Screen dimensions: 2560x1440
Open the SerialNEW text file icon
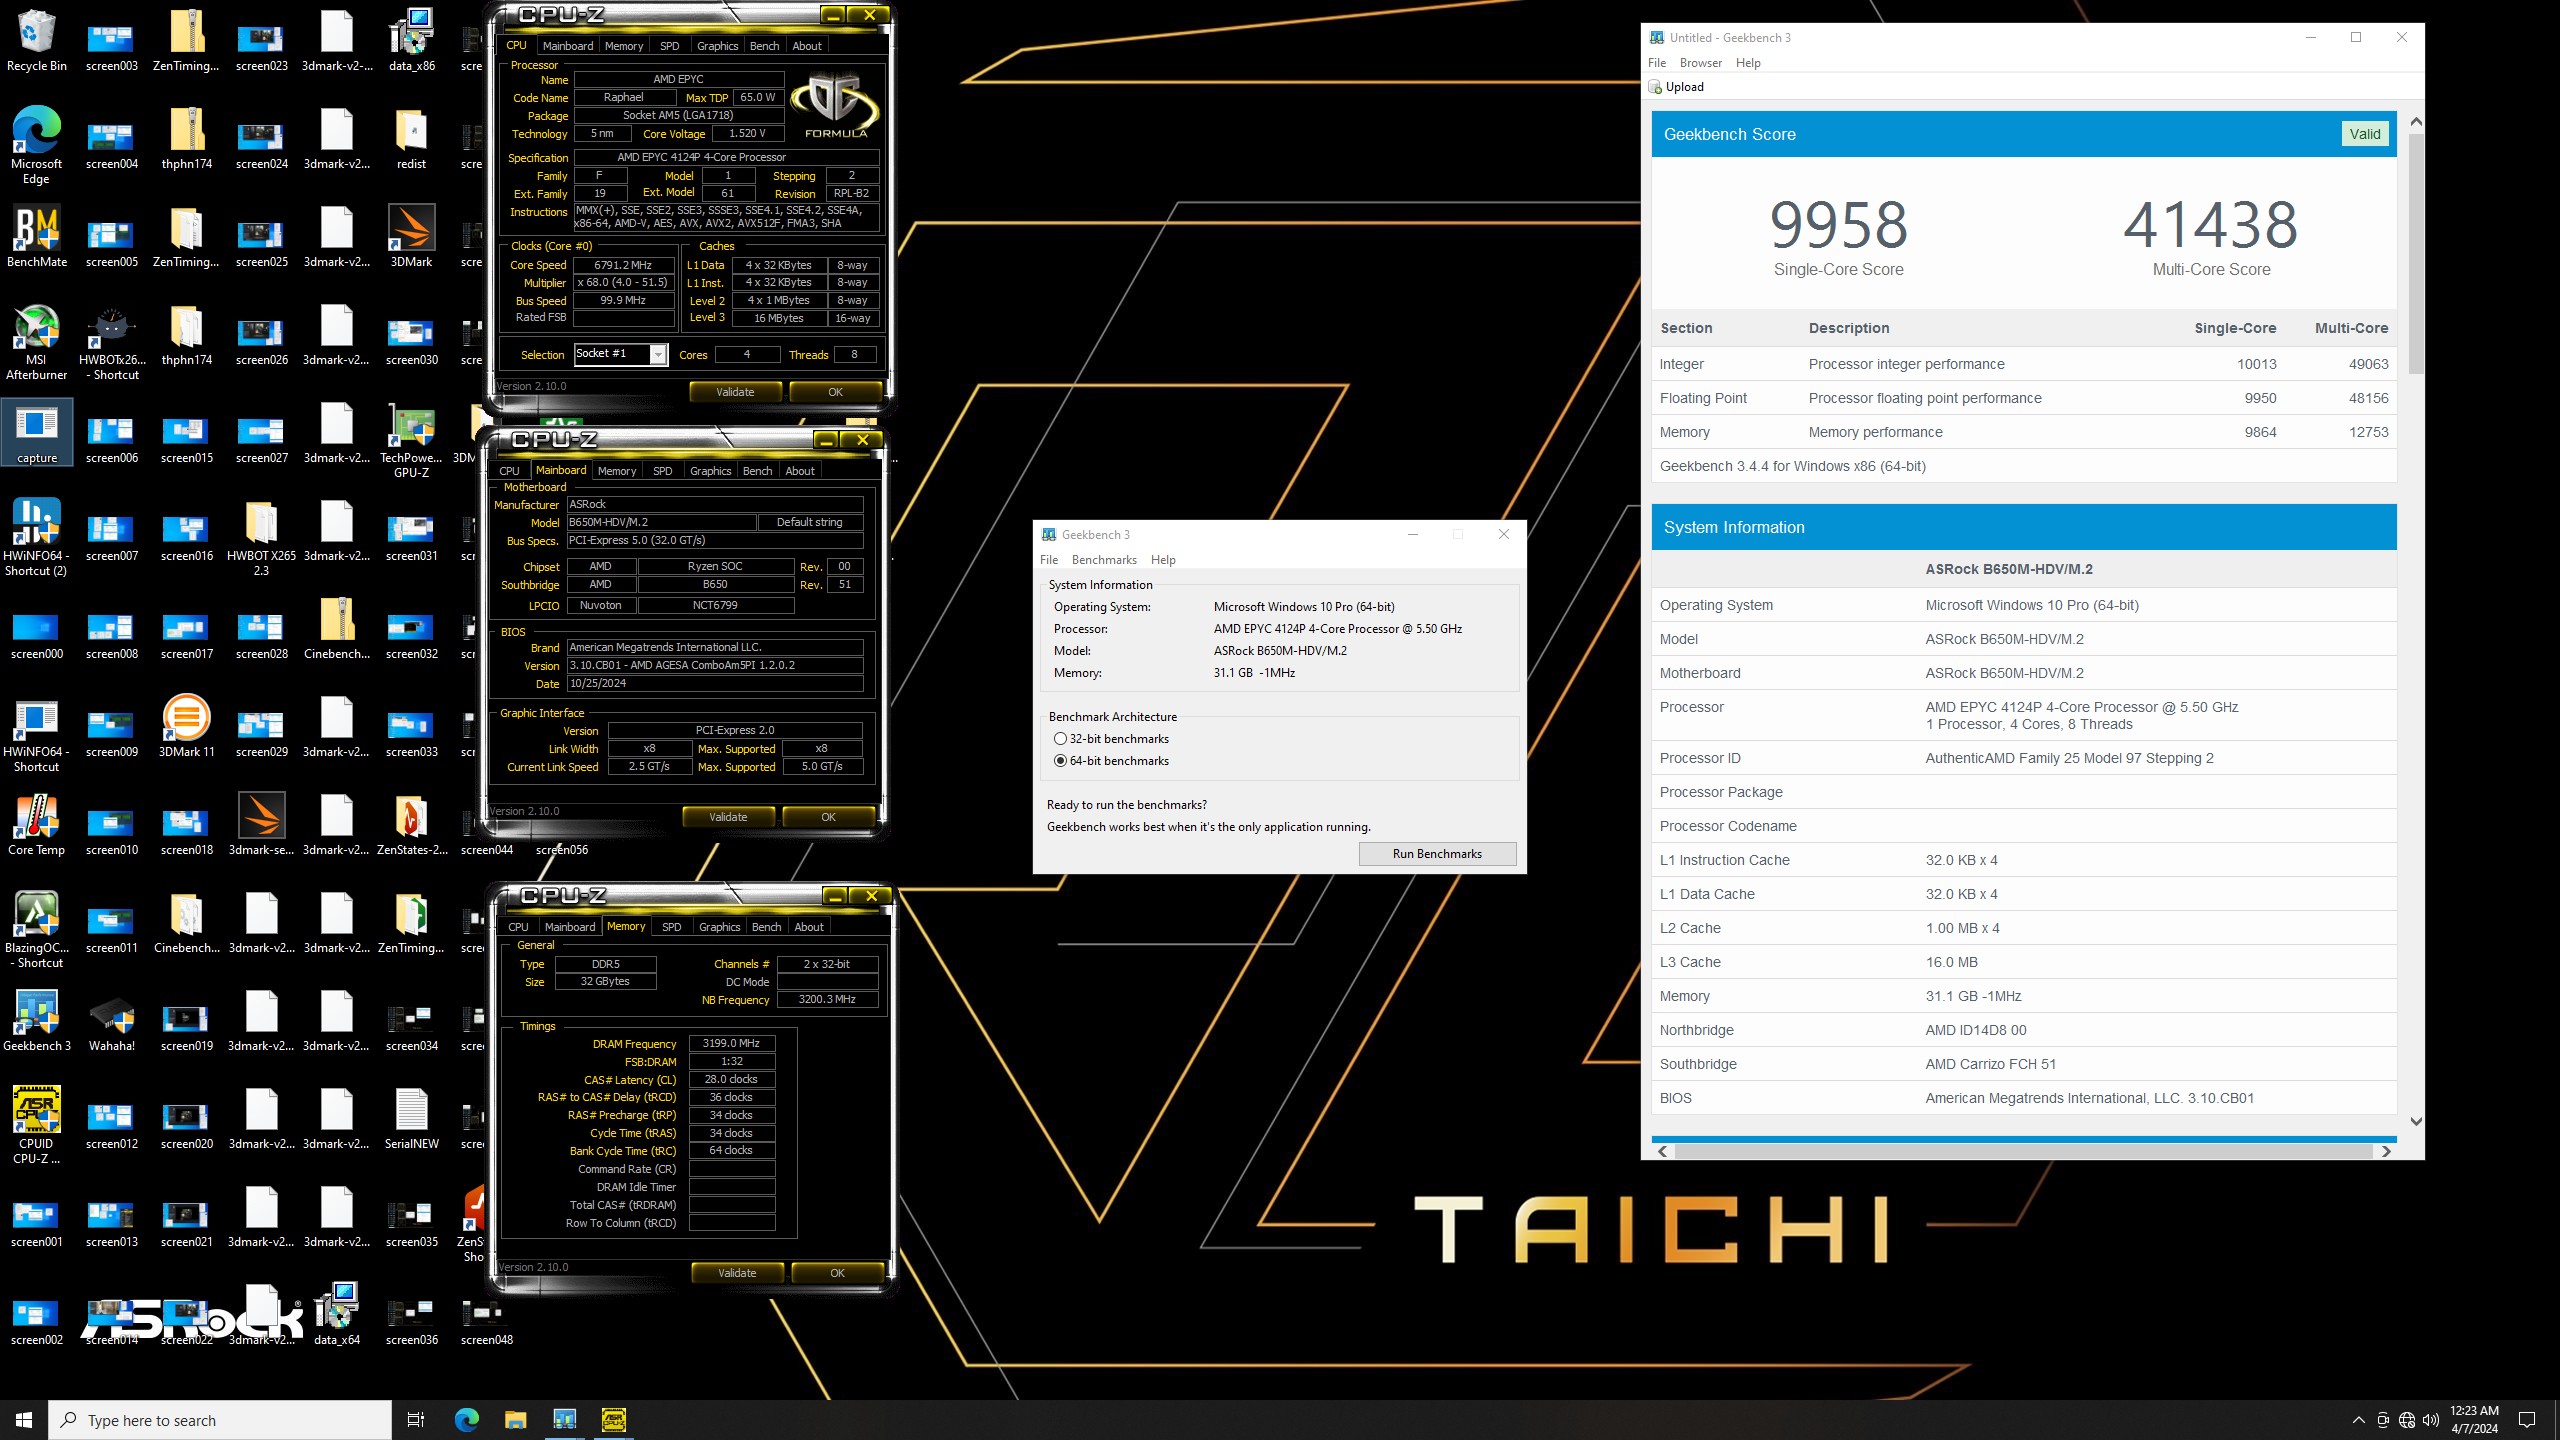tap(411, 1118)
